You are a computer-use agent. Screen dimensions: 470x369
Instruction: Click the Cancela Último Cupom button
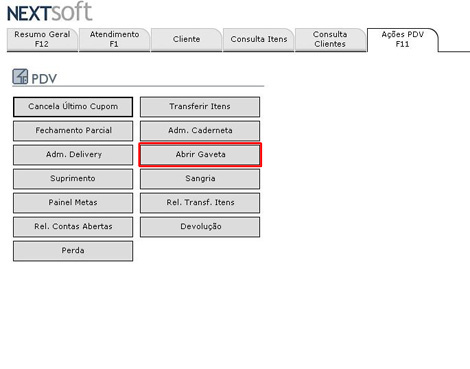tap(73, 107)
